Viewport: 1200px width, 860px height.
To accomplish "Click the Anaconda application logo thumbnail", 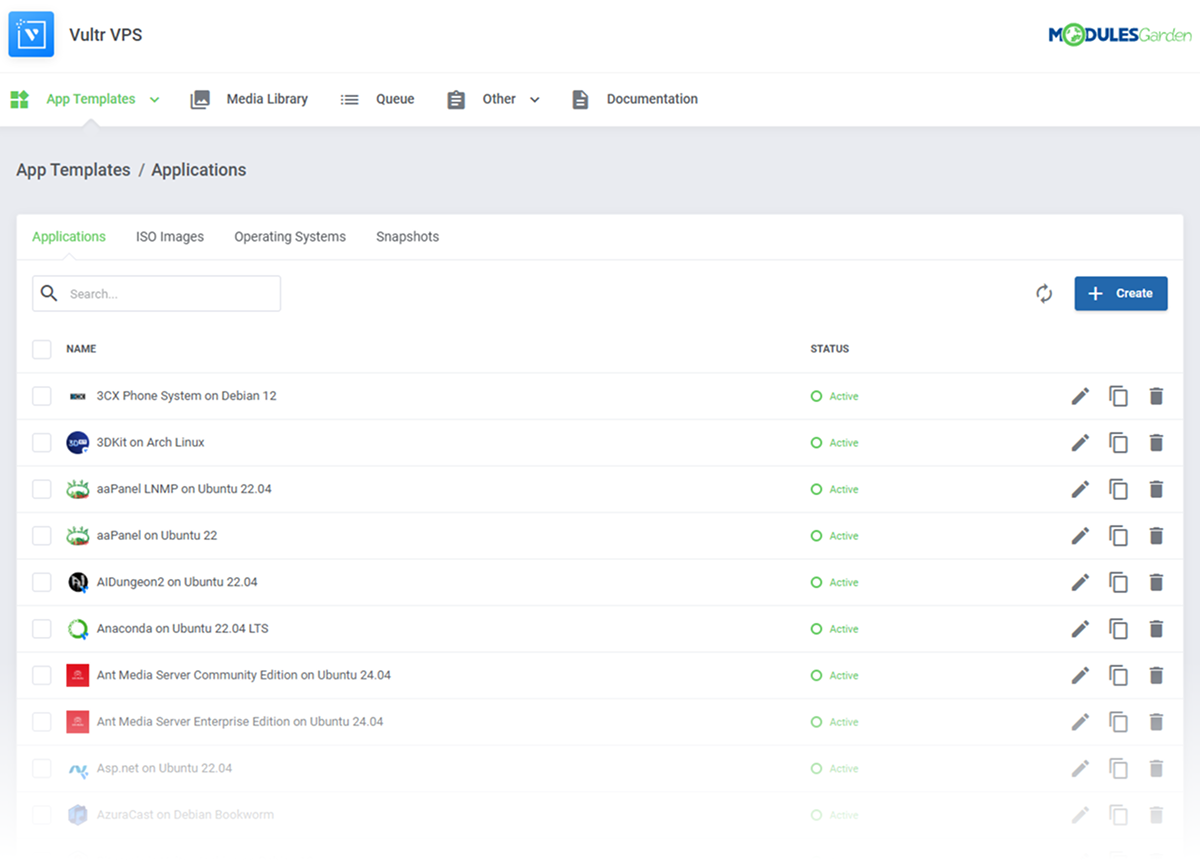I will (78, 629).
